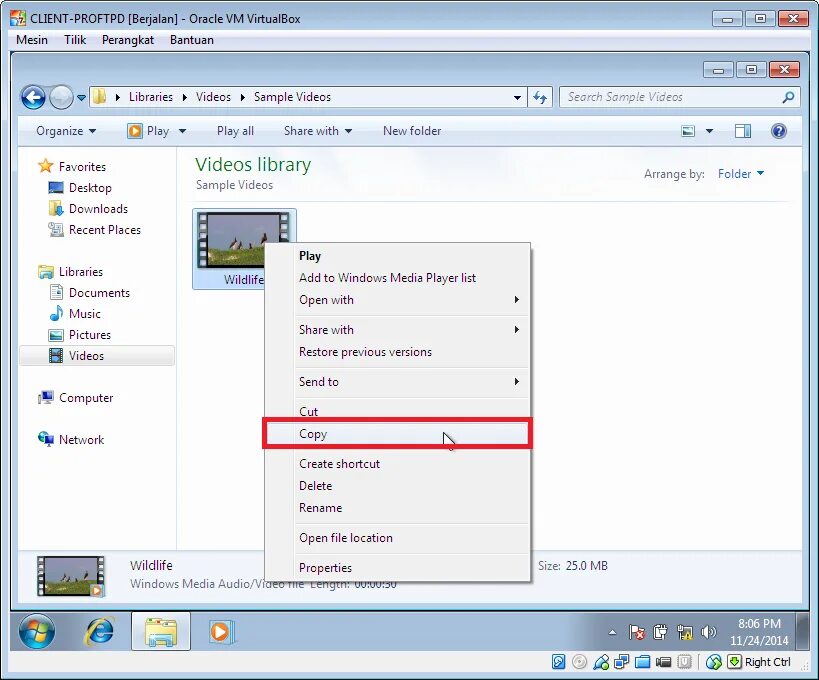This screenshot has height=680, width=819.
Task: Open Share with toolbar dropdown
Action: [x=318, y=131]
